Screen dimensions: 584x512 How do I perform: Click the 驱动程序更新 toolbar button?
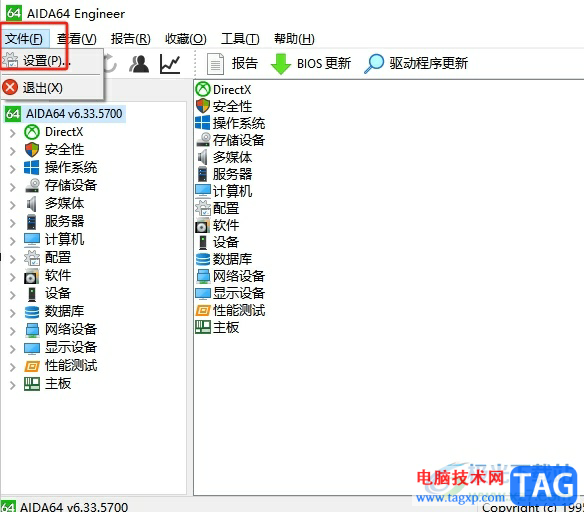pyautogui.click(x=416, y=63)
